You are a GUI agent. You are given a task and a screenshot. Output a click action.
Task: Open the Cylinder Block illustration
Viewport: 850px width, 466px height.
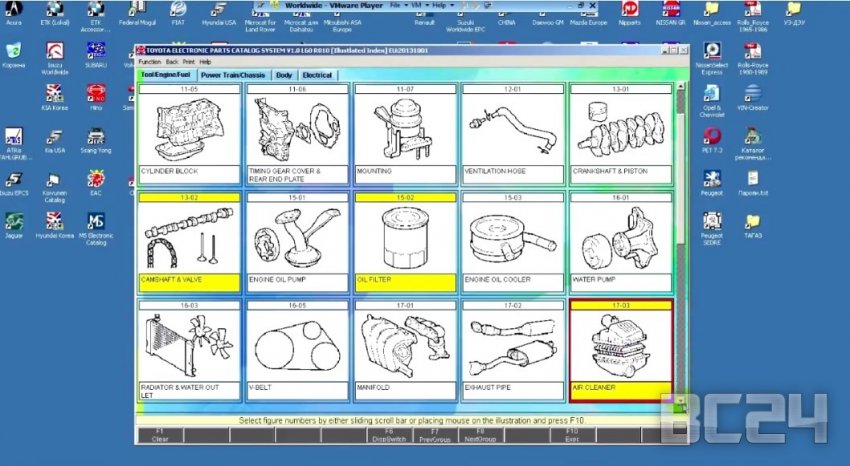click(189, 131)
